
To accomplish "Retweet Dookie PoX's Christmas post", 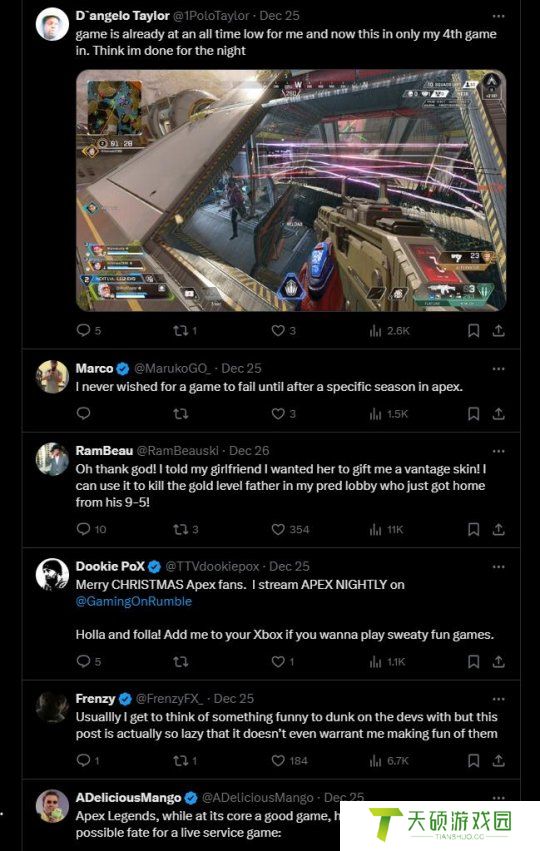I will coord(180,662).
